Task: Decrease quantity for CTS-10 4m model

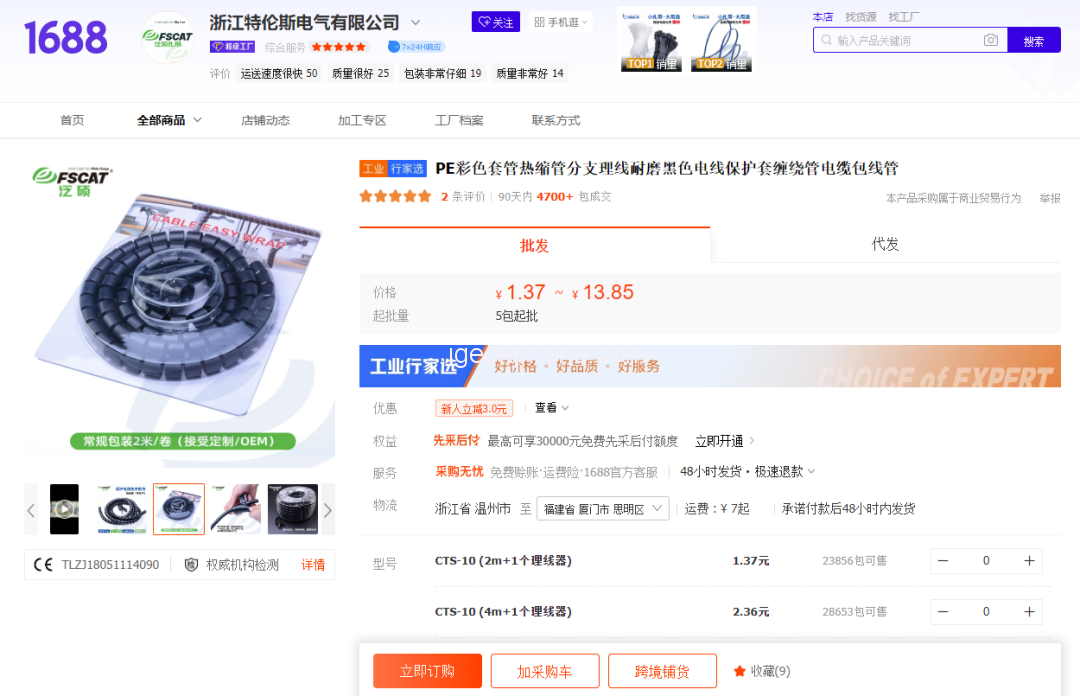Action: pyautogui.click(x=944, y=612)
